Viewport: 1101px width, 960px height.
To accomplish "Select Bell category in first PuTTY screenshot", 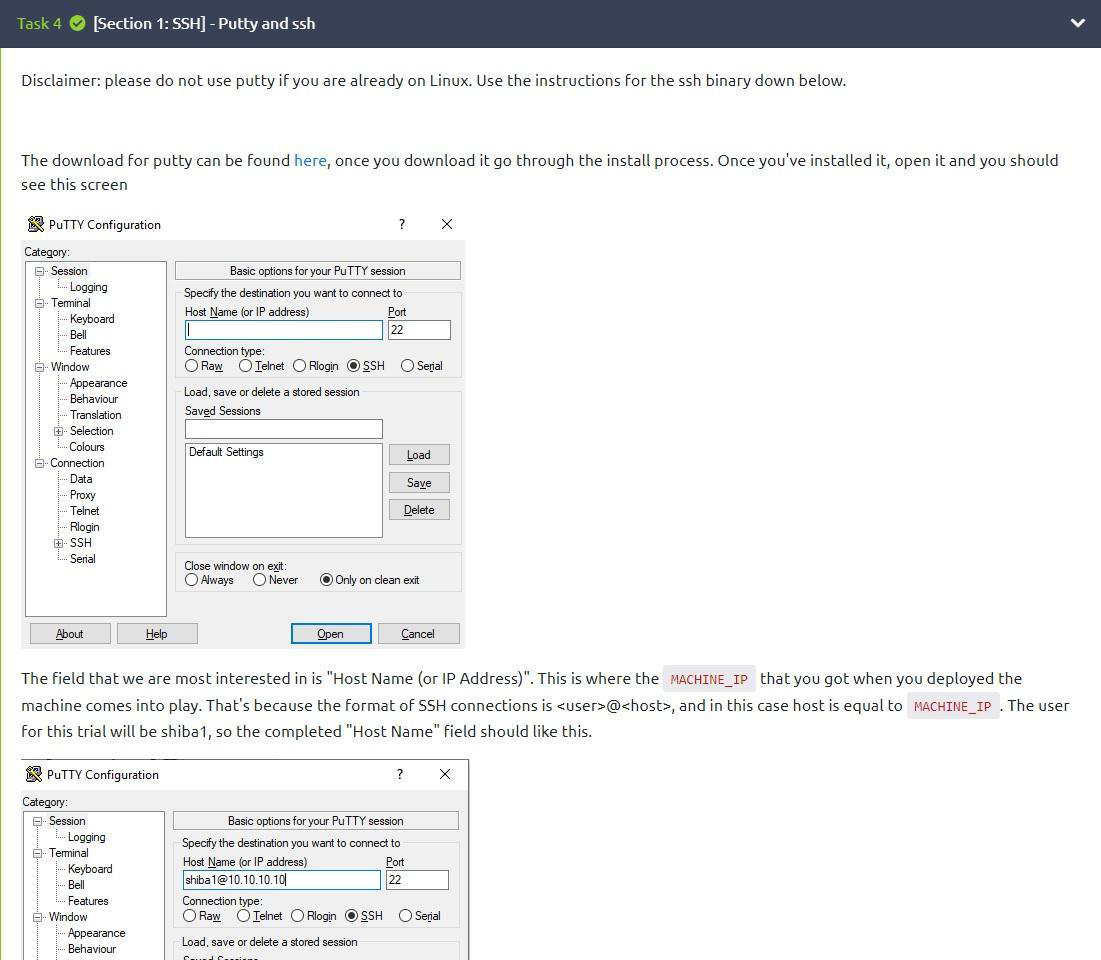I will tap(78, 335).
